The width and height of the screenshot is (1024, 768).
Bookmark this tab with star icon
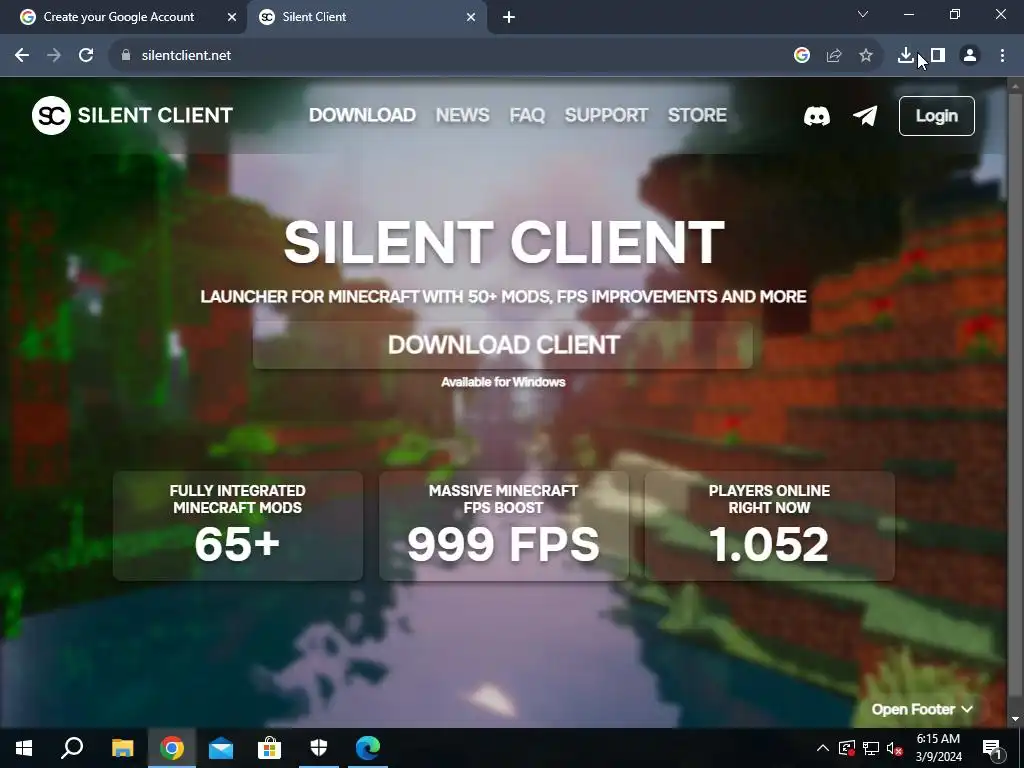(x=866, y=56)
